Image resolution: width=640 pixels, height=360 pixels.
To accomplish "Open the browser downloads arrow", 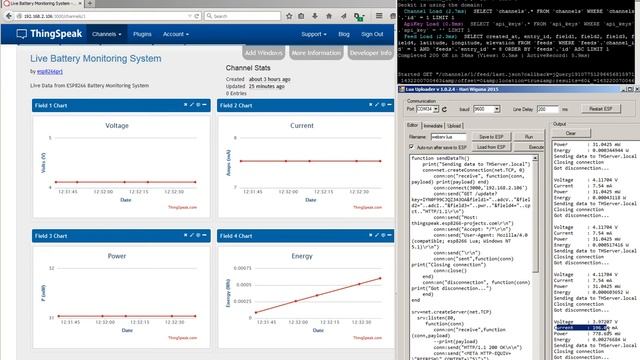I will click(315, 16).
